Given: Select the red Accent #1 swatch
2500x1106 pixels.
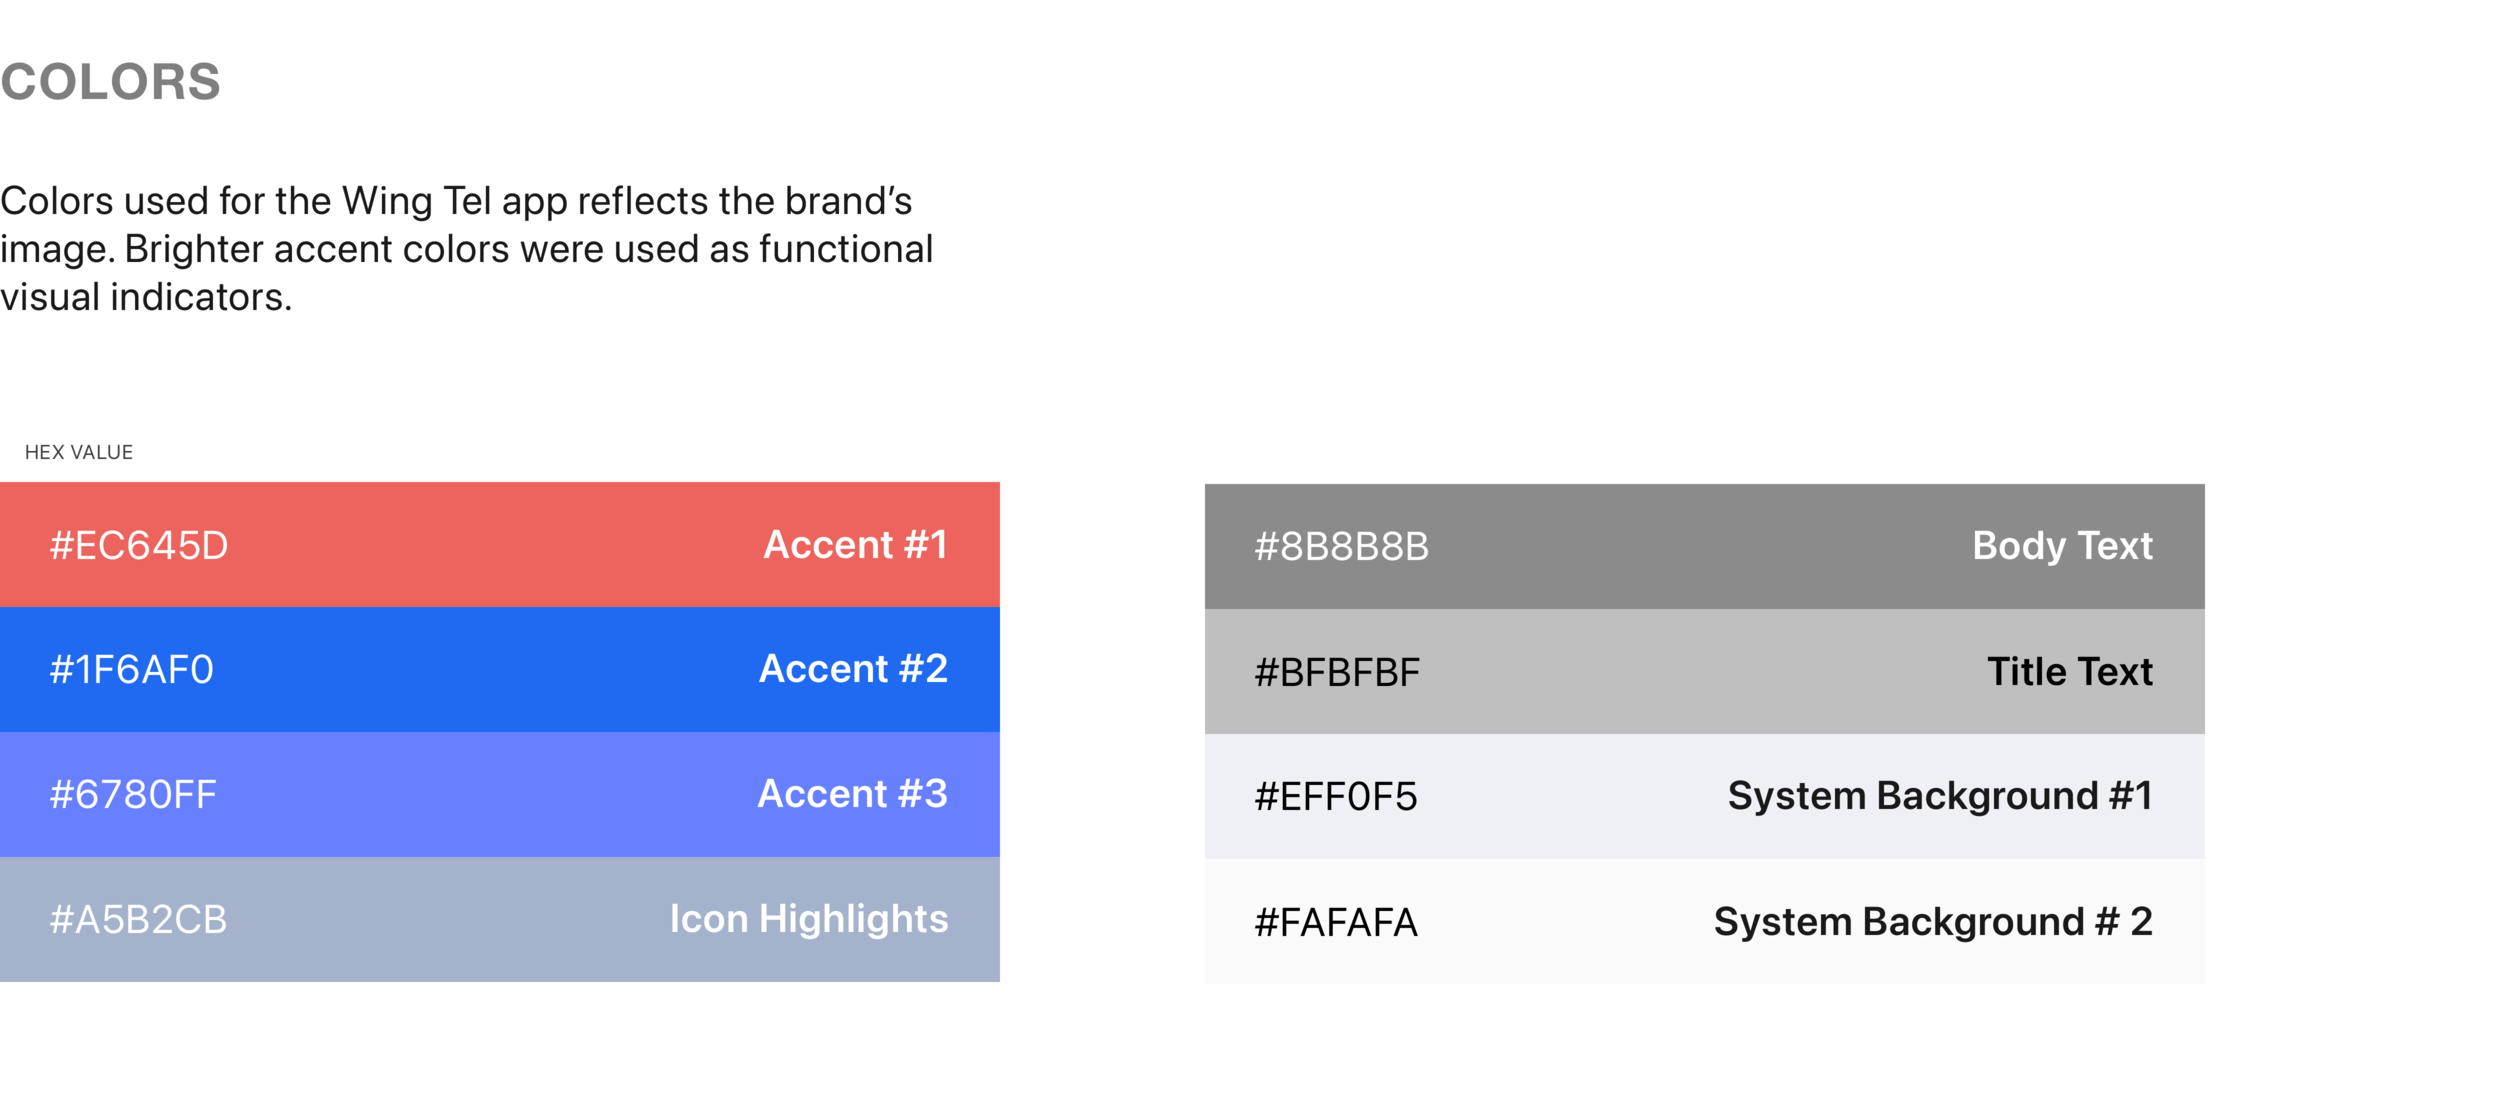Looking at the screenshot, I should [499, 544].
